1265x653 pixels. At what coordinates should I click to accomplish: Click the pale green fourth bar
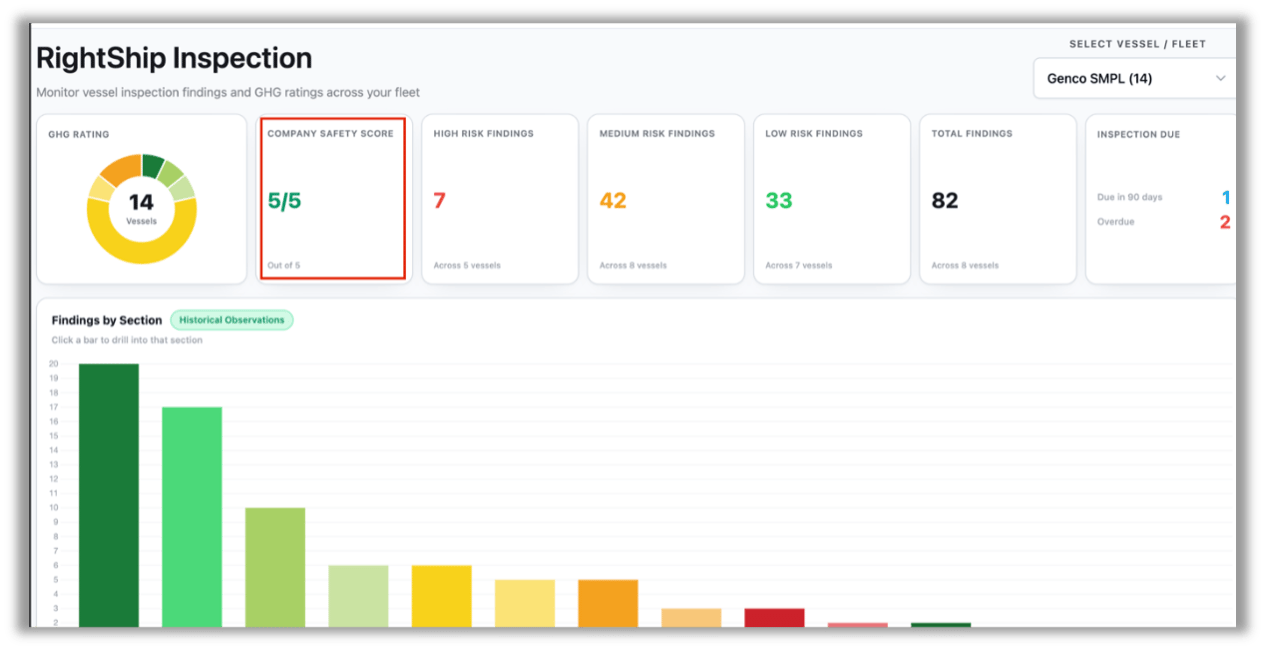pyautogui.click(x=358, y=596)
